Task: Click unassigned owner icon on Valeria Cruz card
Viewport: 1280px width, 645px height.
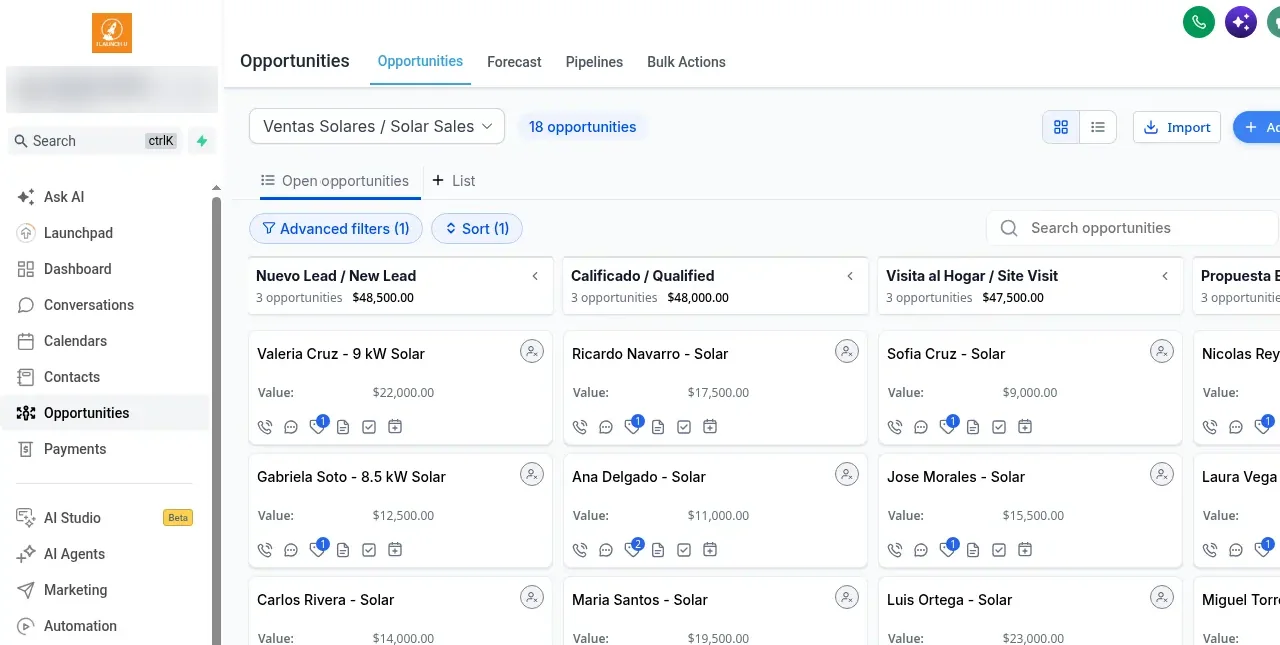Action: [x=531, y=351]
